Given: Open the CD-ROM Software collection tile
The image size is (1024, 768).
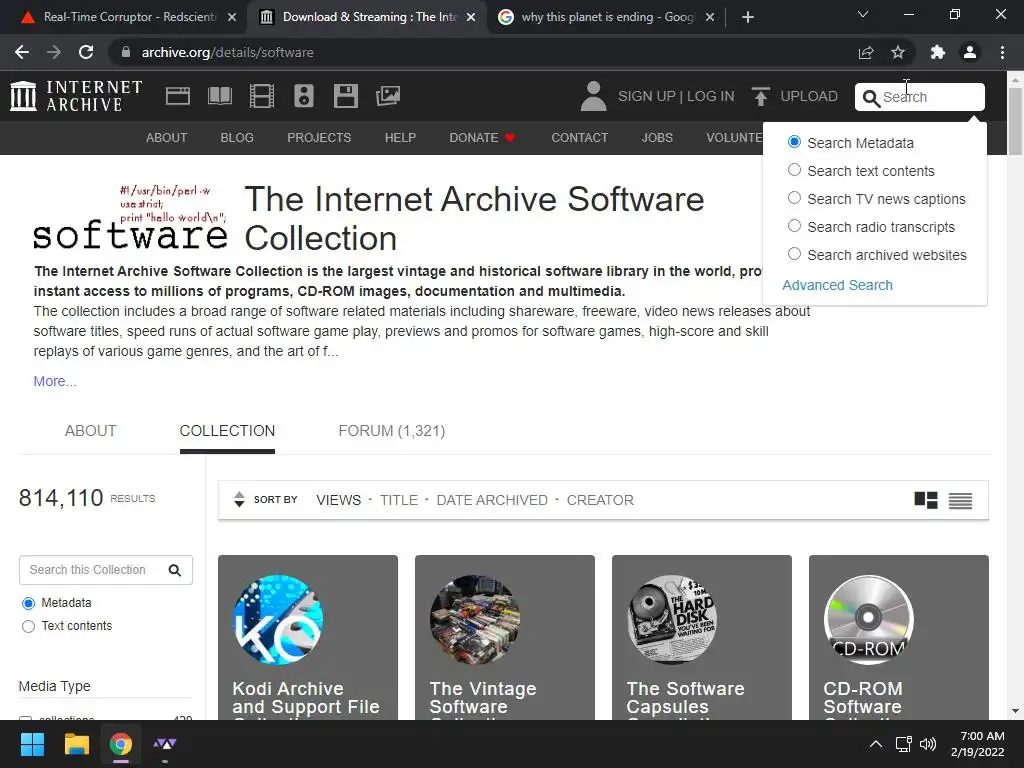Looking at the screenshot, I should [899, 637].
